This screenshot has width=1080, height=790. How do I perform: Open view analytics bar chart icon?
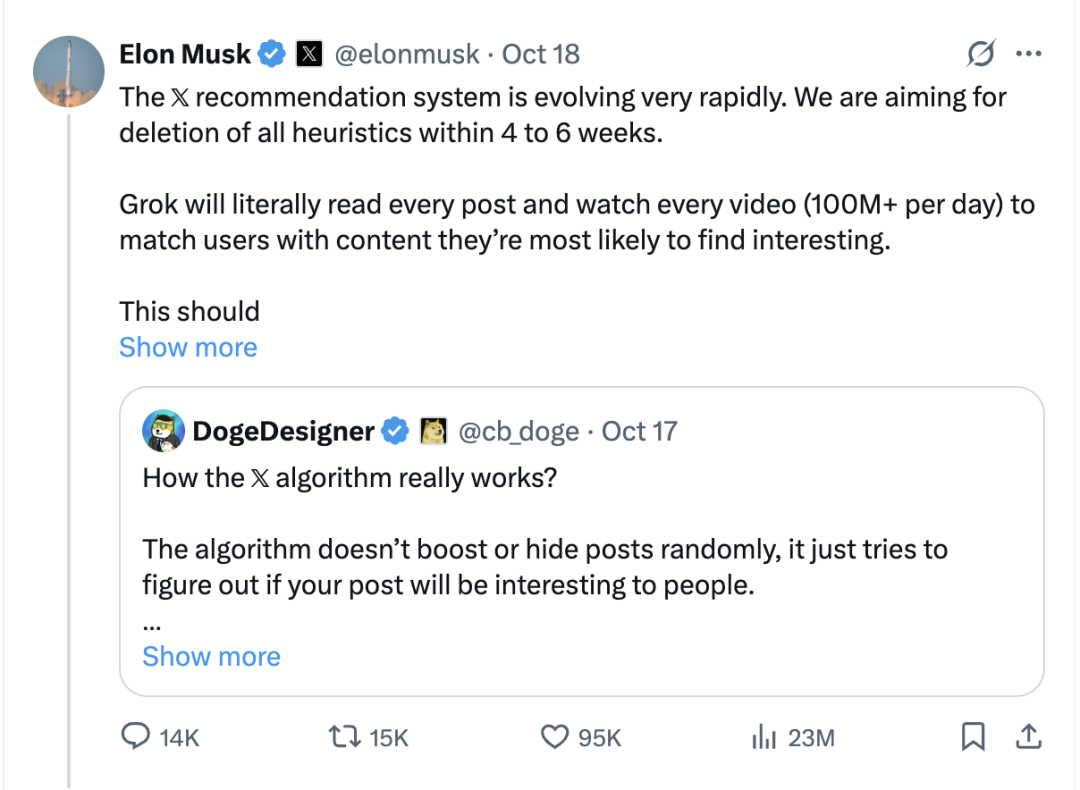pyautogui.click(x=764, y=737)
